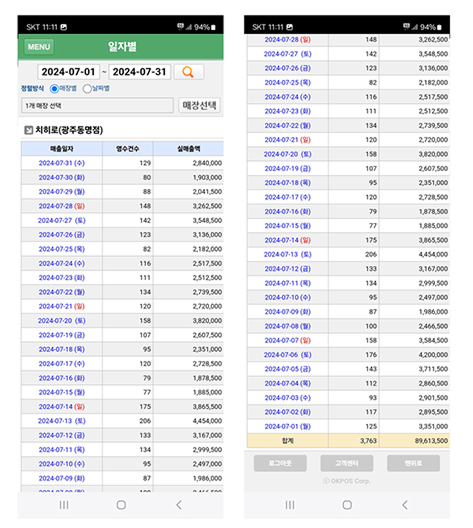Edit end date field 2024-07-31
Viewport: 473px width, 528px height.
pos(139,72)
